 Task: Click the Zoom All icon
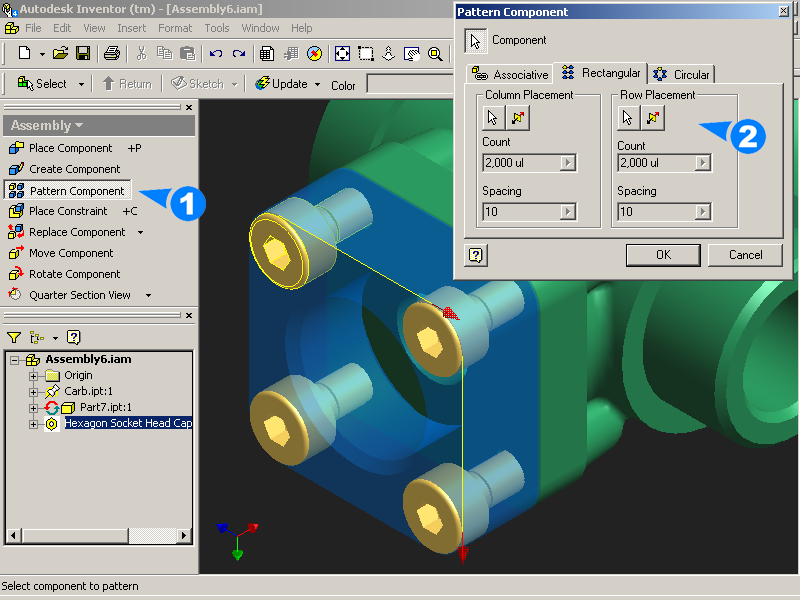point(342,53)
